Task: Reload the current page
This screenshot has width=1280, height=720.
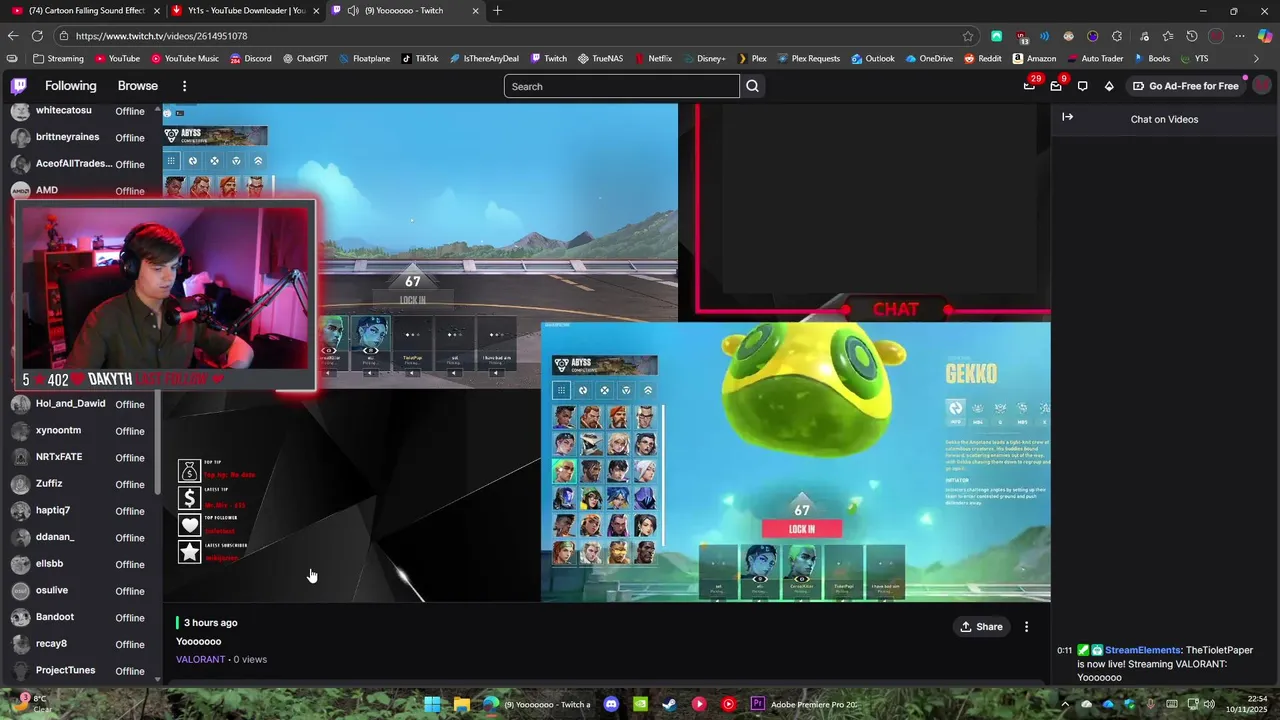Action: (38, 36)
